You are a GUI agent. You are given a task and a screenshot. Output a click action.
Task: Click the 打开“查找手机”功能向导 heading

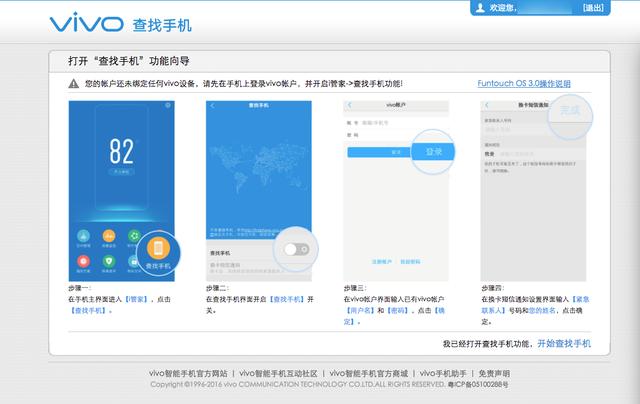129,61
